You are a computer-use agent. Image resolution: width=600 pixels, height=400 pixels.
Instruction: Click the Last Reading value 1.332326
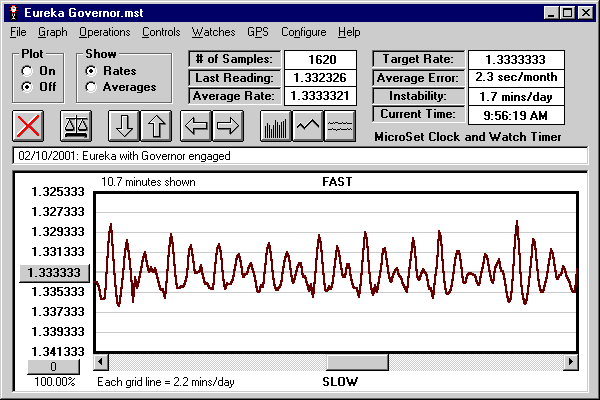coord(320,78)
